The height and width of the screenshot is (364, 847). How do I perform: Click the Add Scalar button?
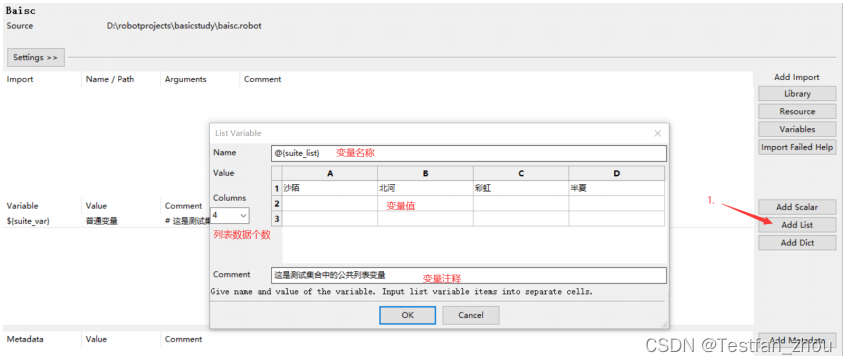(x=797, y=207)
